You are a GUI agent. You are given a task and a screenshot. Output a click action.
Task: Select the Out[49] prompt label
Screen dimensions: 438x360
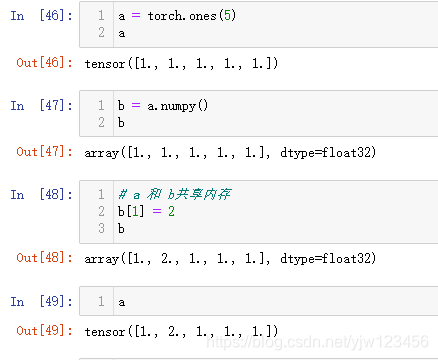coord(44,331)
